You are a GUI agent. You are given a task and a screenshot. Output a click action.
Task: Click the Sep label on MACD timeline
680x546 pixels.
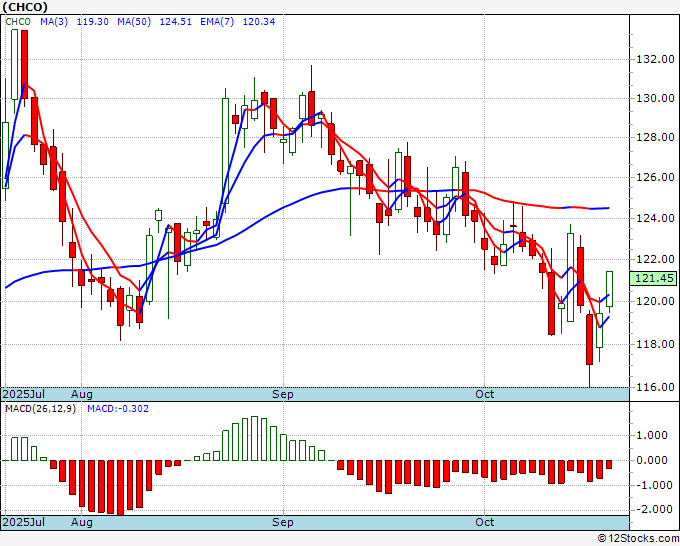(x=283, y=522)
